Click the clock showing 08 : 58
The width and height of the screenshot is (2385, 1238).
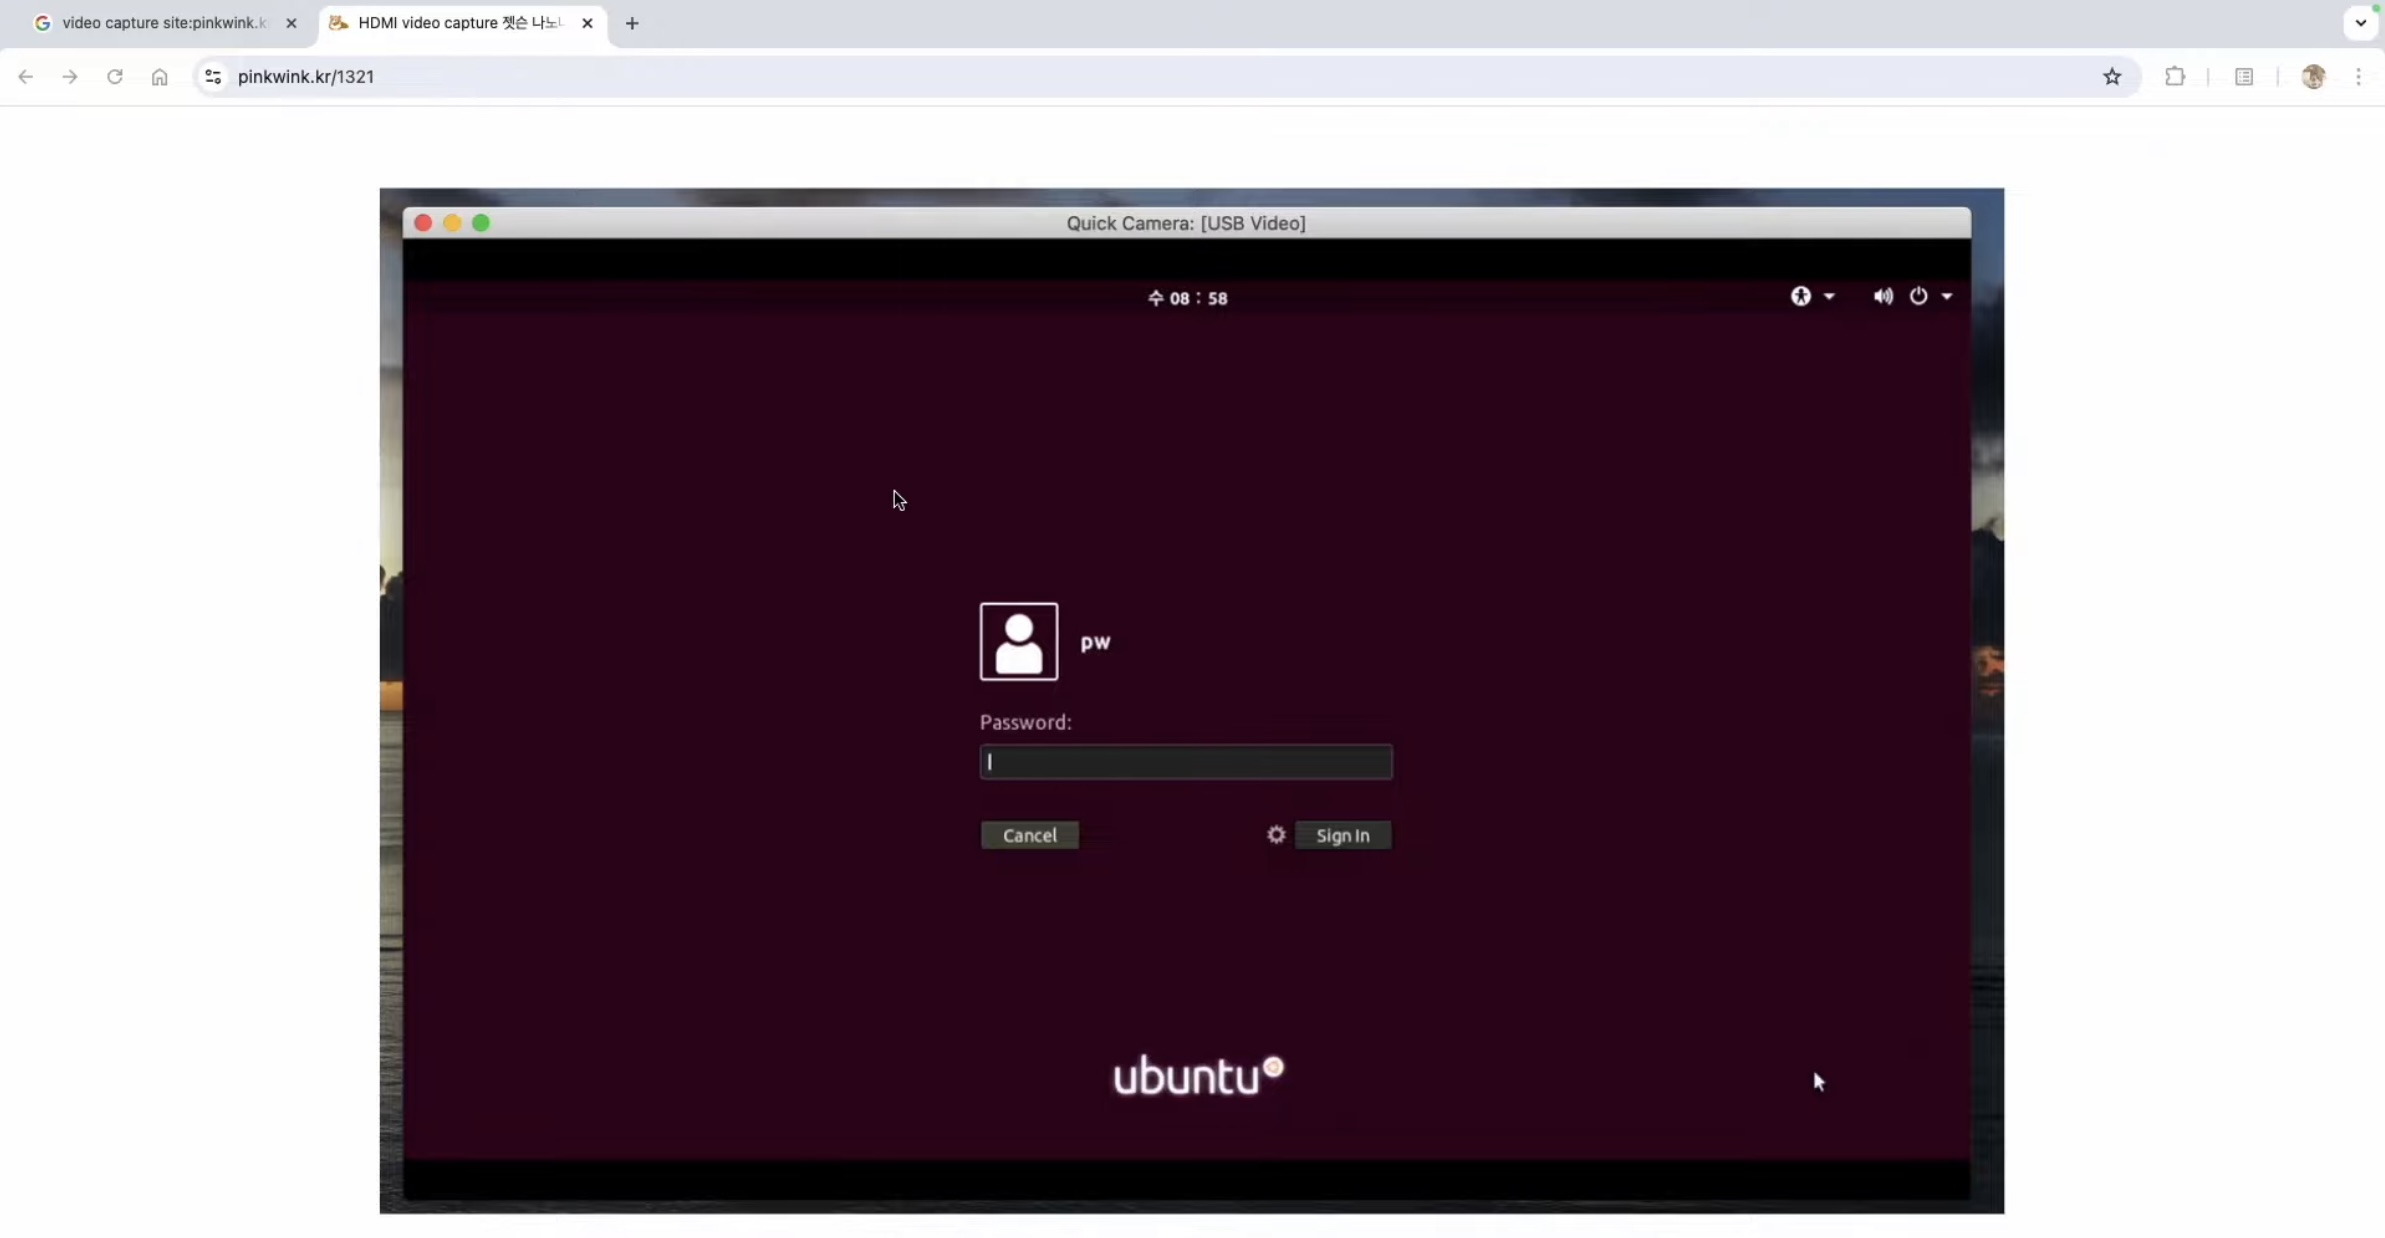pos(1187,298)
